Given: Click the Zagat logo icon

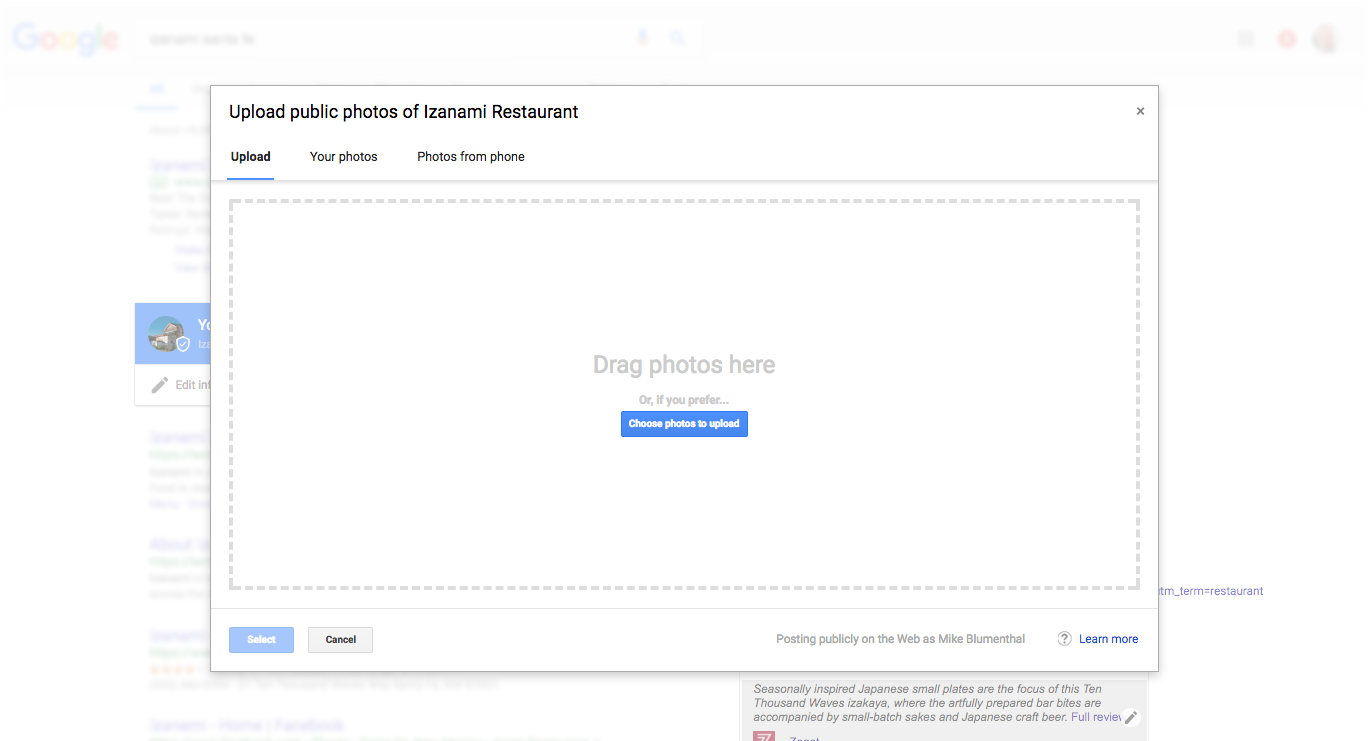Looking at the screenshot, I should [764, 737].
